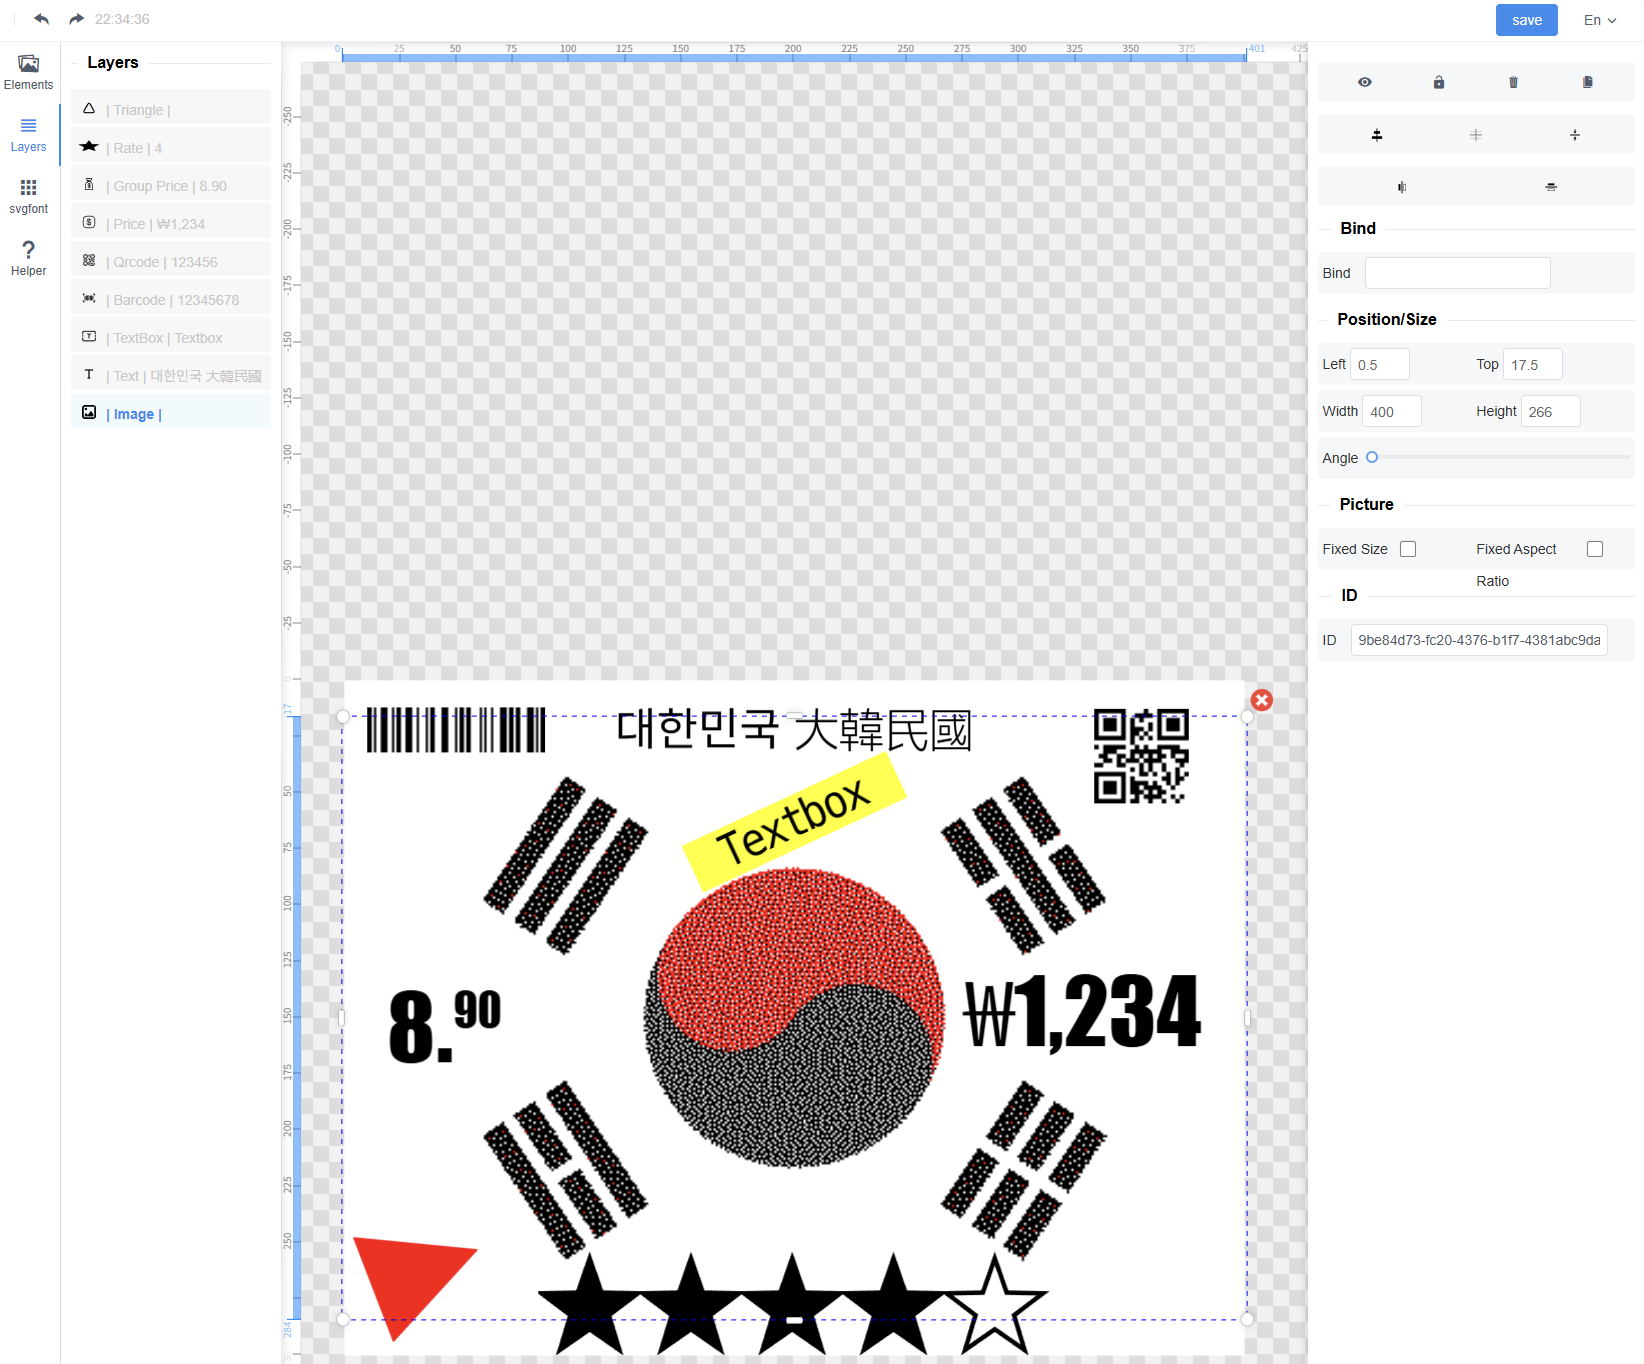The height and width of the screenshot is (1364, 1644).
Task: Duplicate the element with copy icon
Action: pyautogui.click(x=1587, y=82)
